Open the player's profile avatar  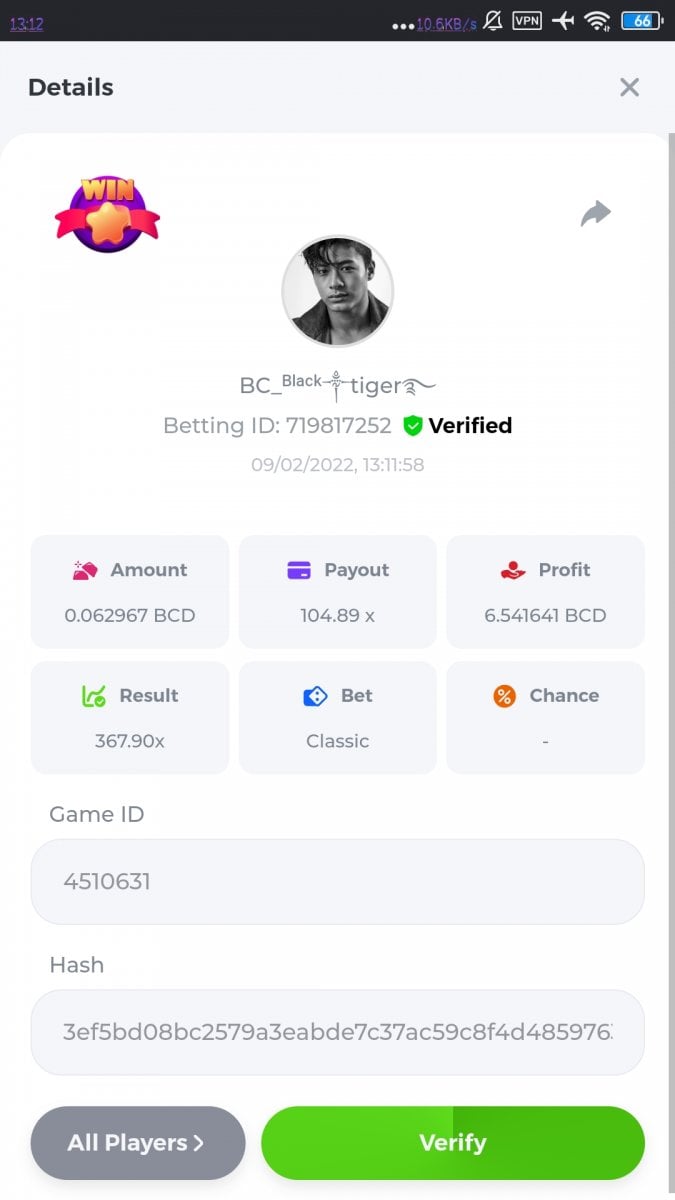(x=338, y=291)
